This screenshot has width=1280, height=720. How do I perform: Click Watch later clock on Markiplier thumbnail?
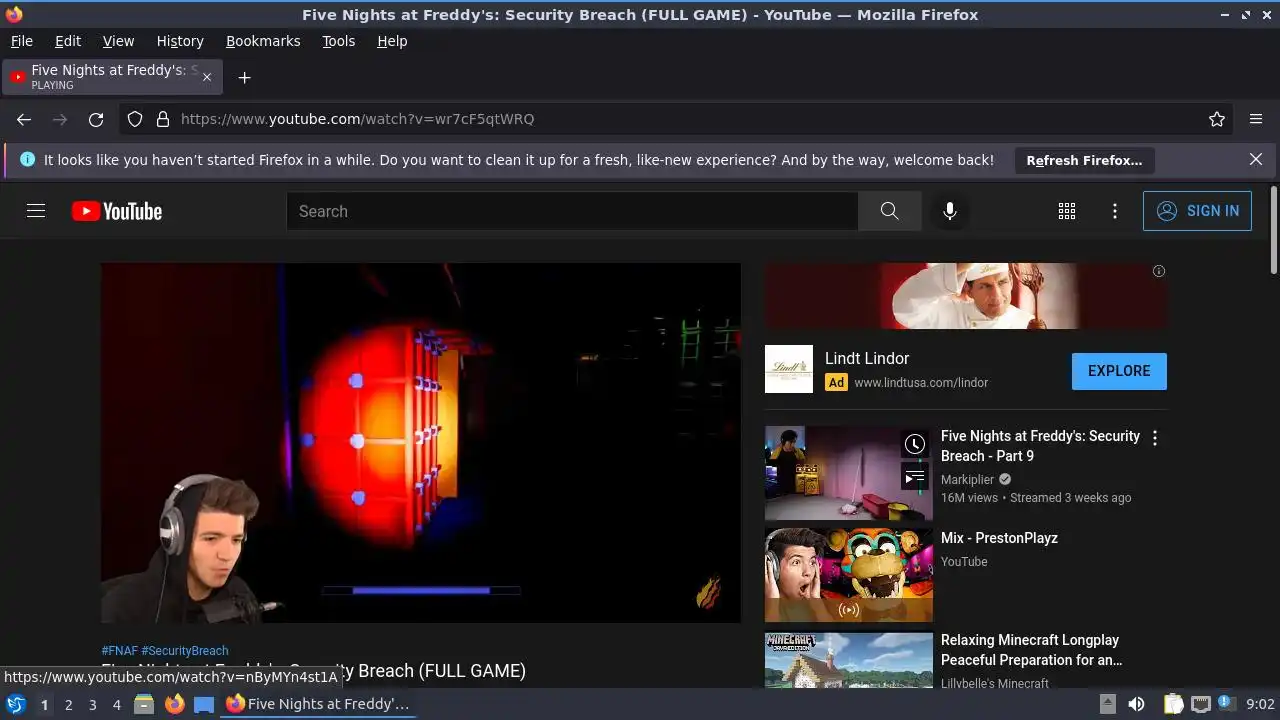tap(915, 444)
